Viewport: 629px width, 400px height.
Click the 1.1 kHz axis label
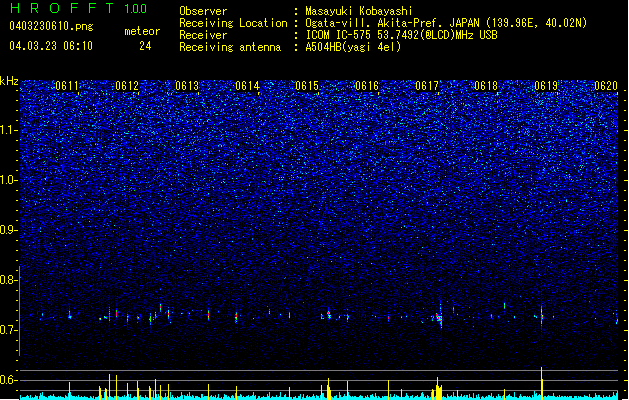click(9, 130)
